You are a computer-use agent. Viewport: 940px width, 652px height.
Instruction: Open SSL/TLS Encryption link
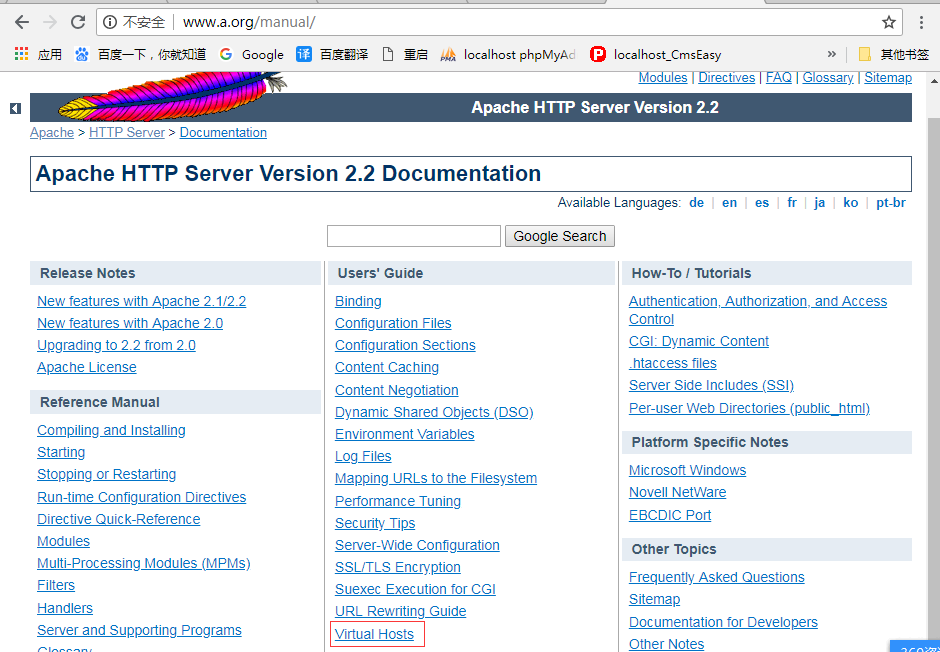398,567
